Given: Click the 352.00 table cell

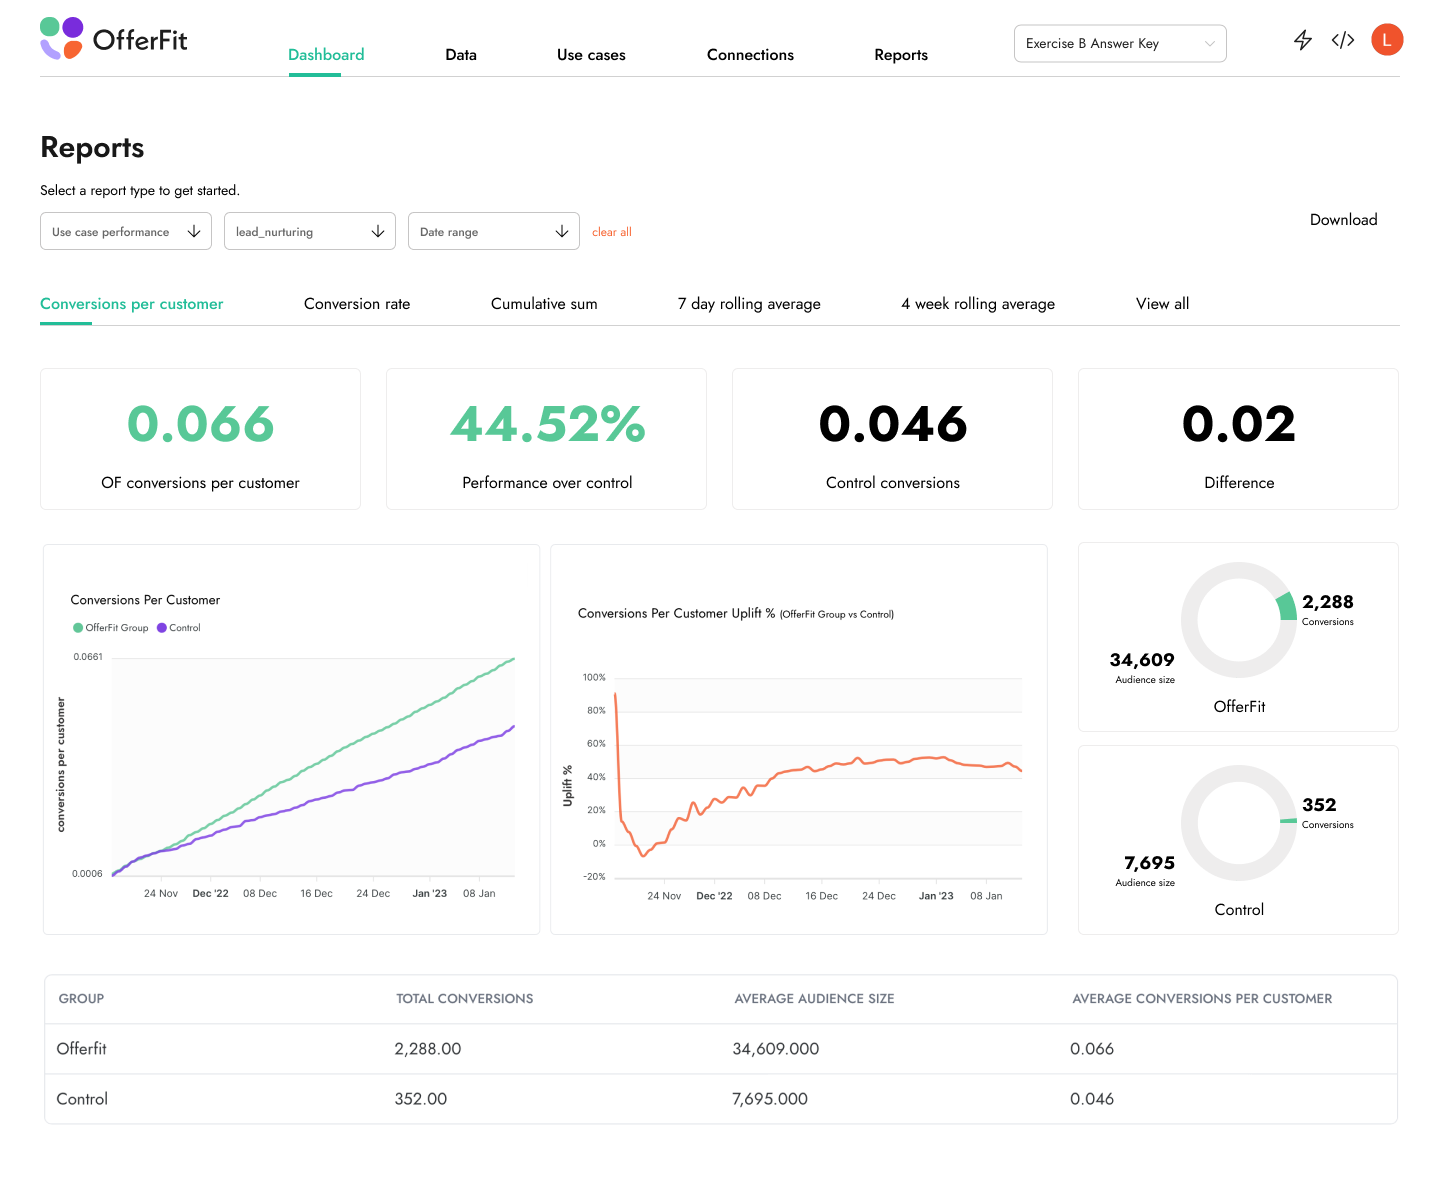Looking at the screenshot, I should tap(421, 1099).
